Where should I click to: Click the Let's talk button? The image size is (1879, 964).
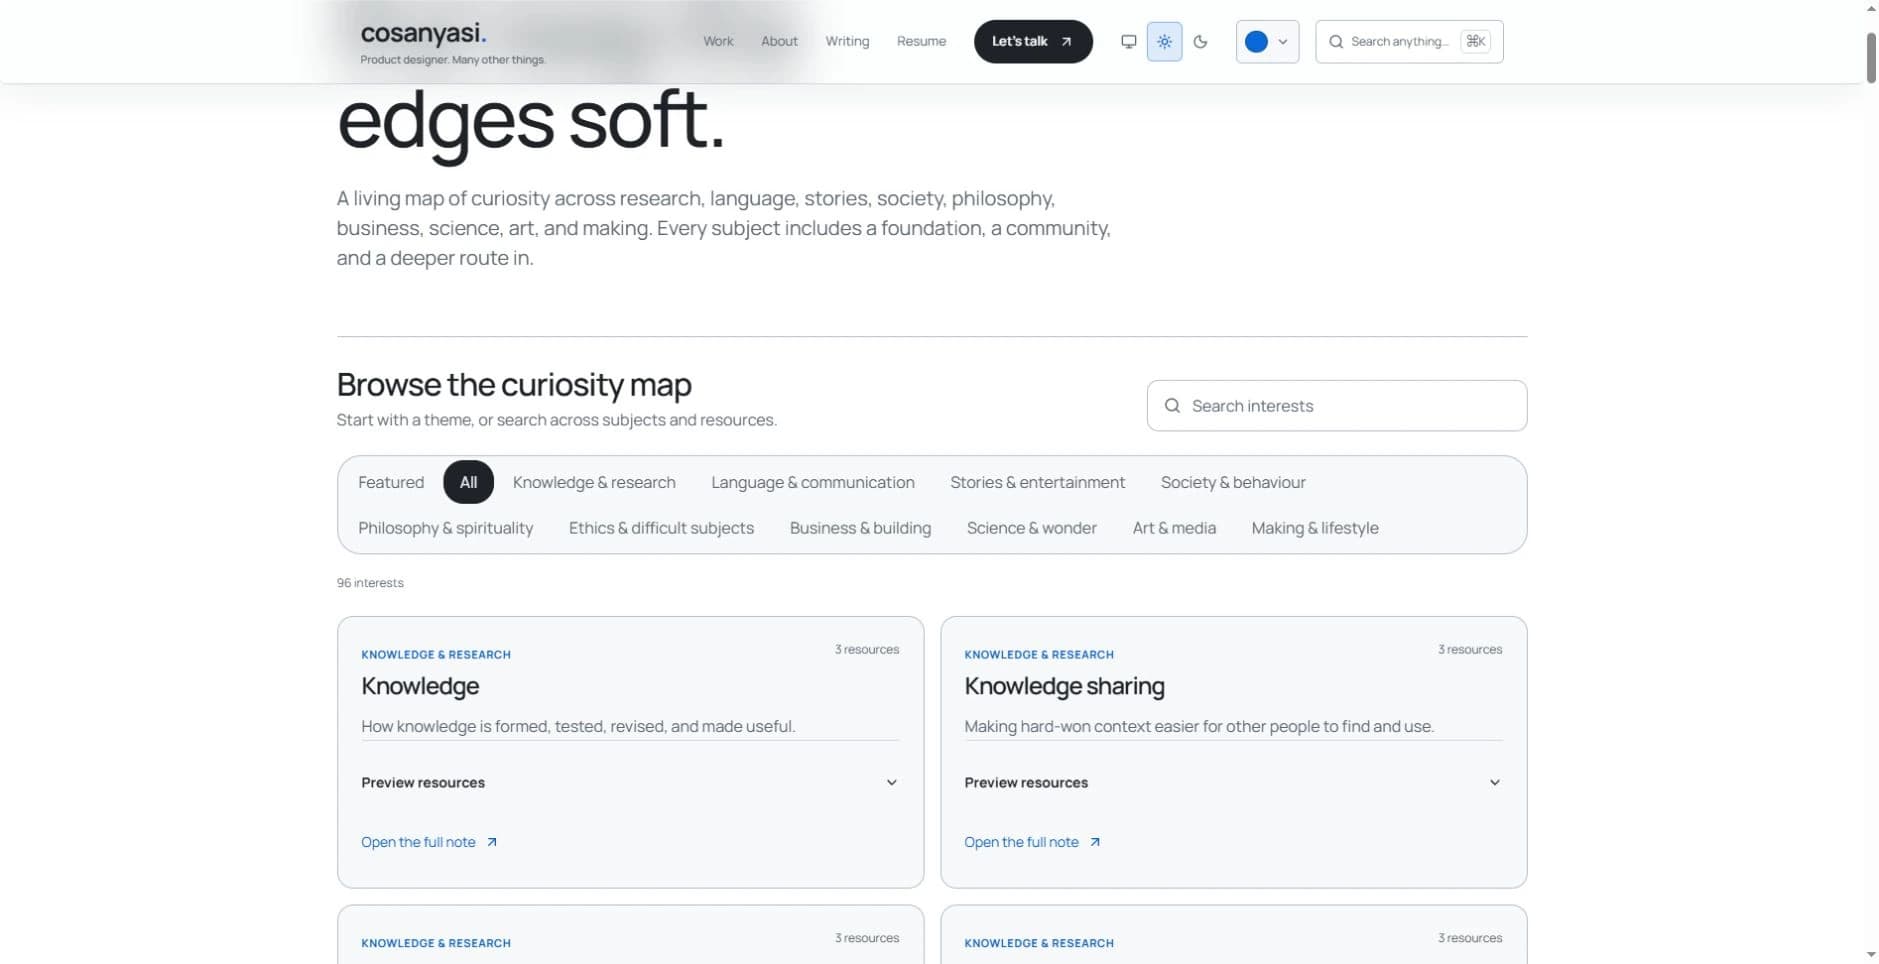[1033, 42]
